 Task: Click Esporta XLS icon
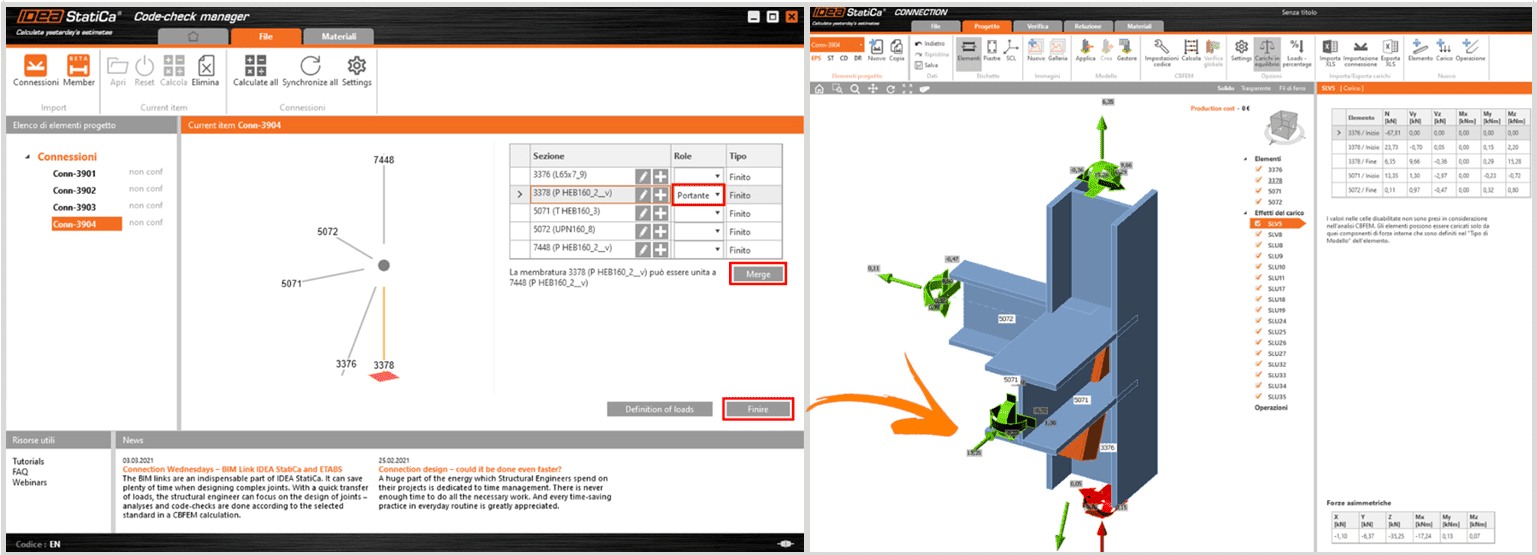click(1391, 46)
